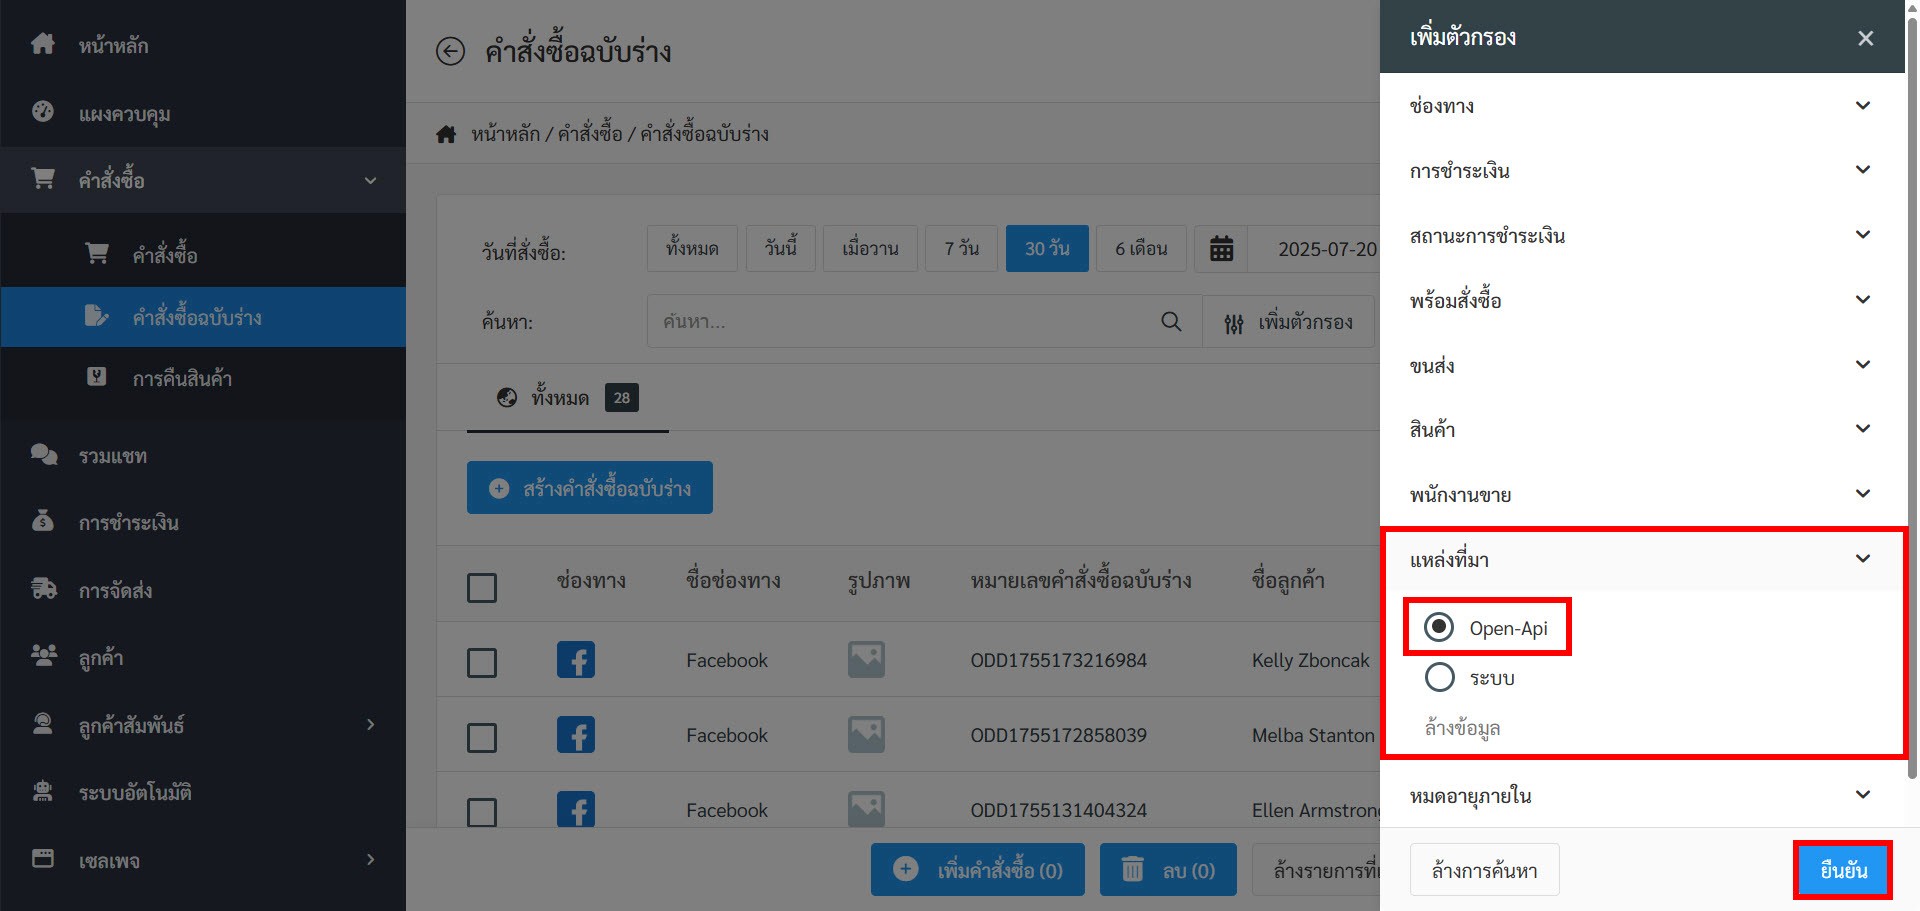
Task: Click Facebook icon in Melba Stanton row
Action: click(576, 735)
